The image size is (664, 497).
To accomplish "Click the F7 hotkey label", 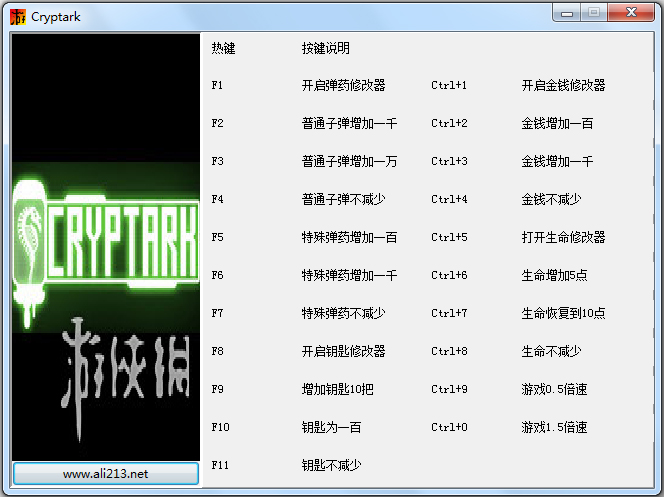I will click(x=217, y=313).
